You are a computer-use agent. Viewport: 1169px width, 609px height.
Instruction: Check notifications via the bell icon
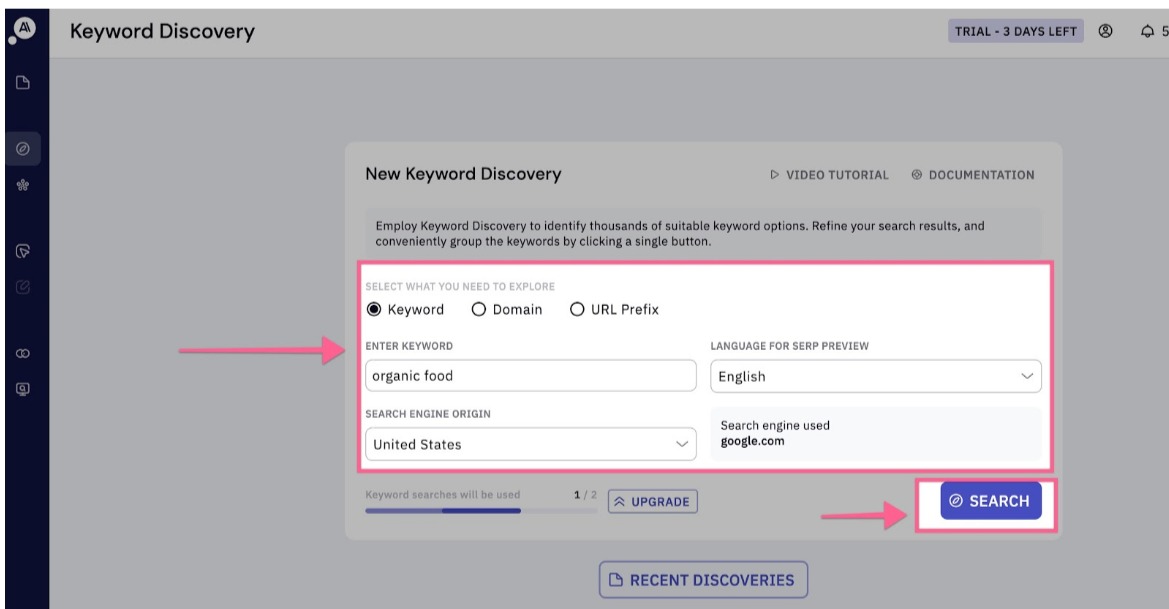[x=1146, y=31]
